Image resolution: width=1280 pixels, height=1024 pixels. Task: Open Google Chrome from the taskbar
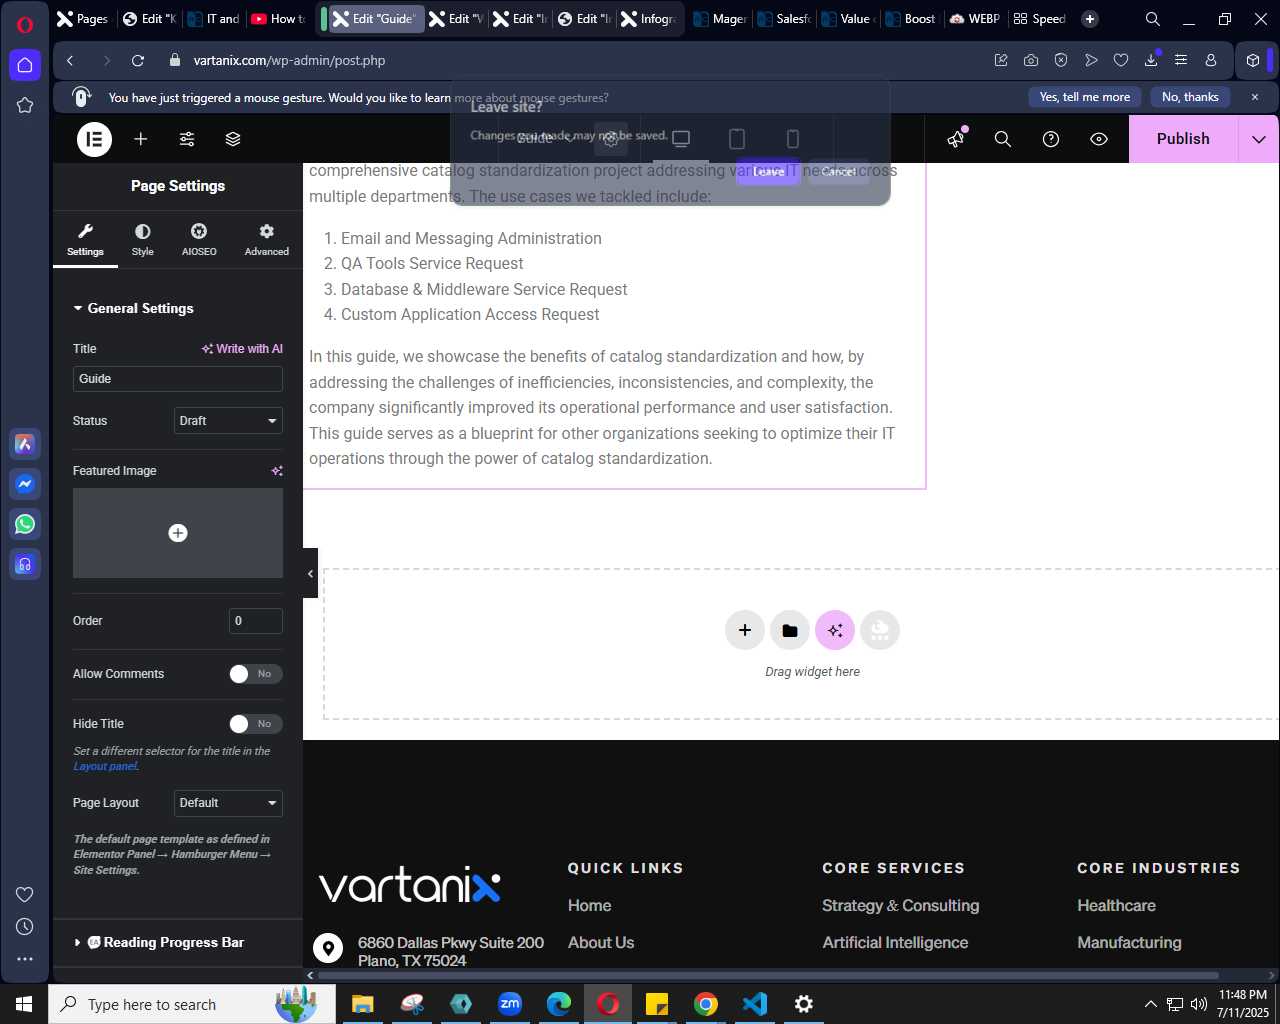tap(706, 1004)
